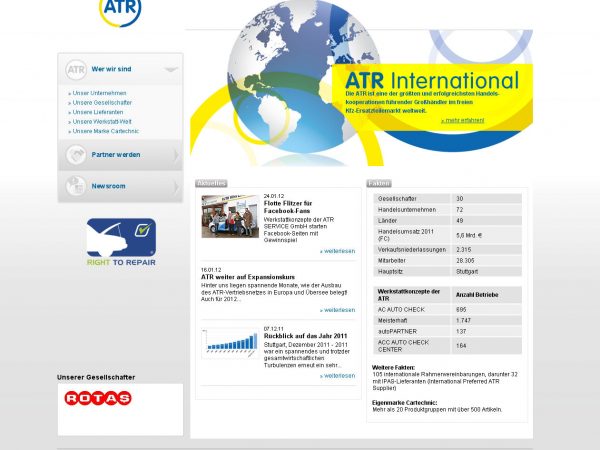The image size is (600, 450).
Task: Click the Meisterhaft row
Action: [x=447, y=321]
